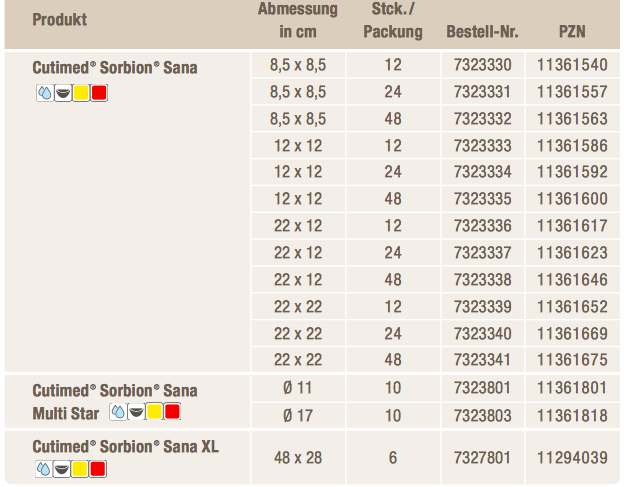Click the yellow square under Cutimed Sorbion Sana

[81, 93]
